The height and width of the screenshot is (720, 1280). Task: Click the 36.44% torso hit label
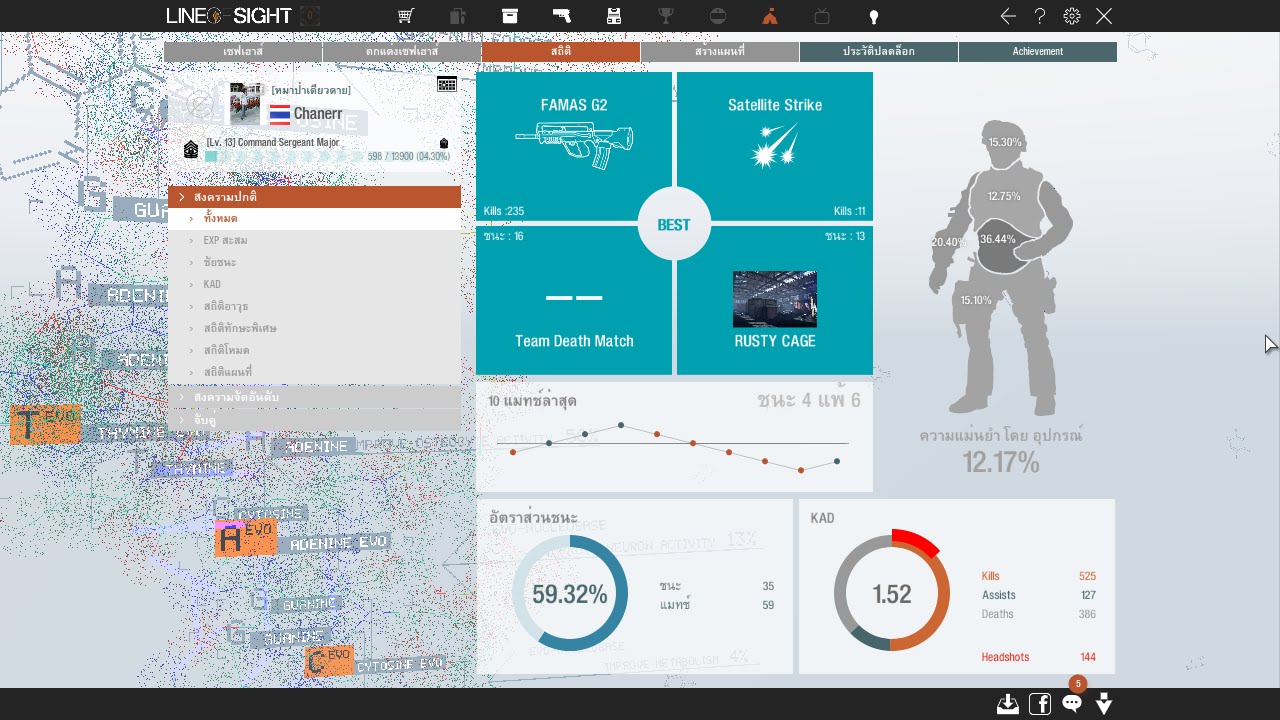998,240
